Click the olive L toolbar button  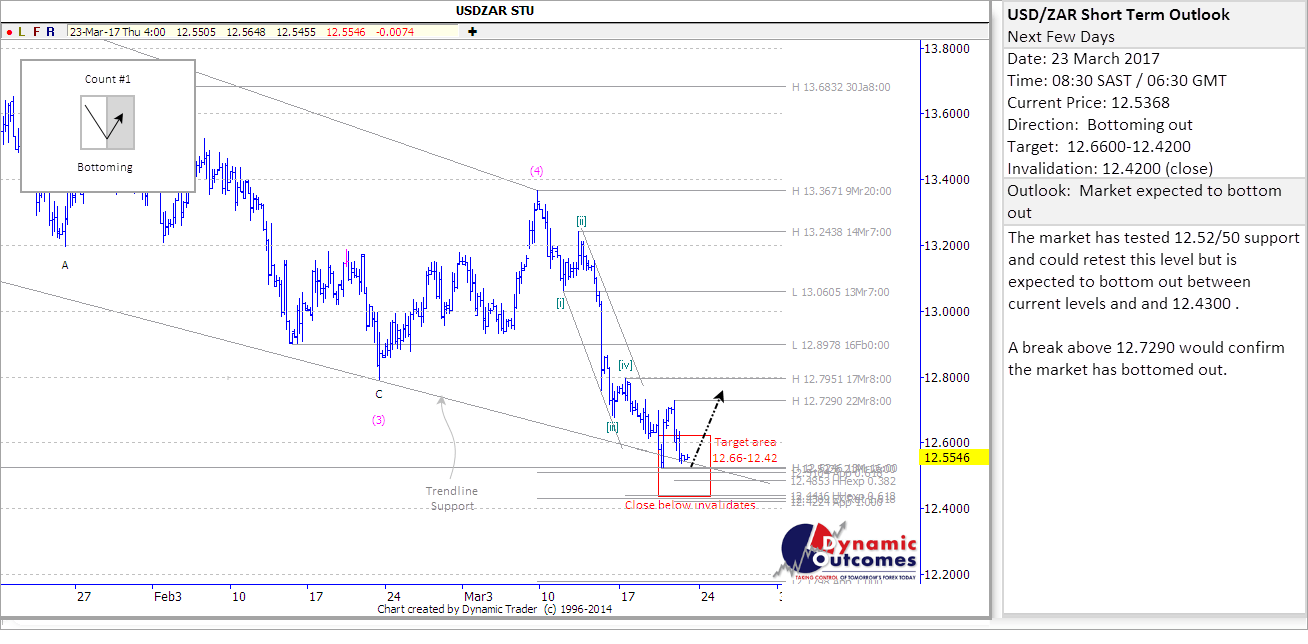coord(22,32)
